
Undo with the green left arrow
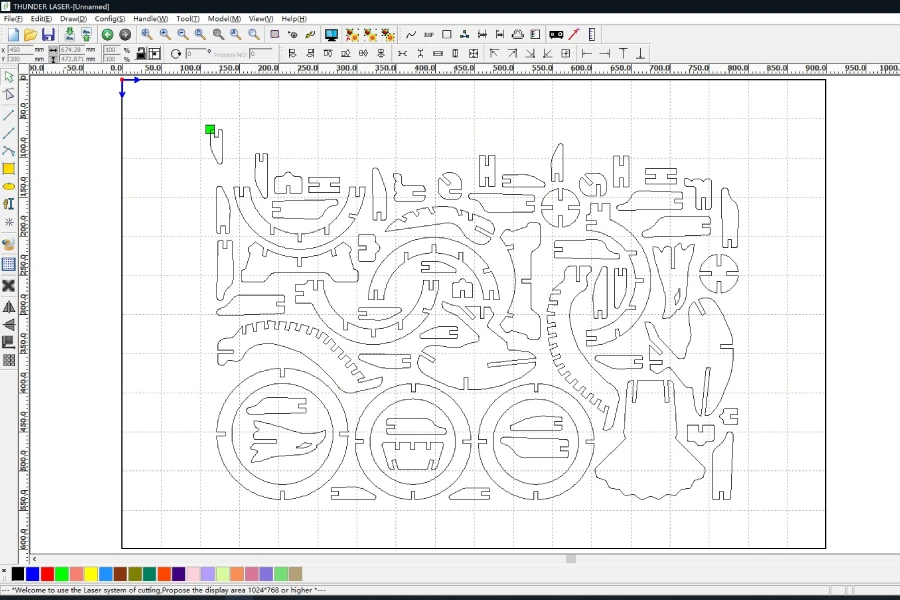[x=107, y=34]
